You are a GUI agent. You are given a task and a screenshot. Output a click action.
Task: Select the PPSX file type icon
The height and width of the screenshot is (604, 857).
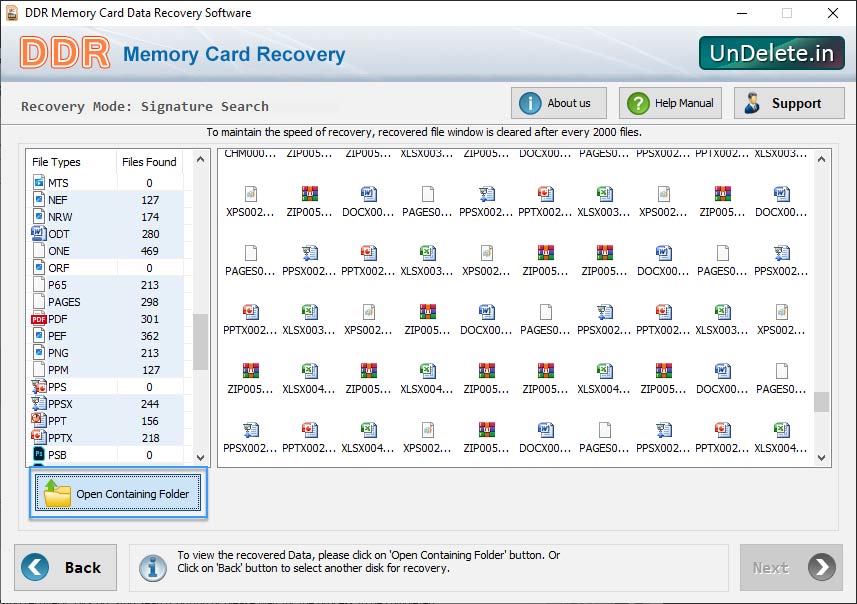pos(39,403)
